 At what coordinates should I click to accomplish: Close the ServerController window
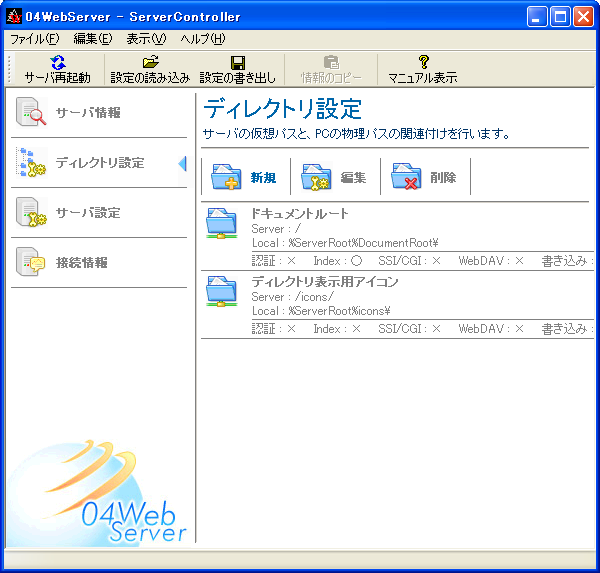point(584,17)
